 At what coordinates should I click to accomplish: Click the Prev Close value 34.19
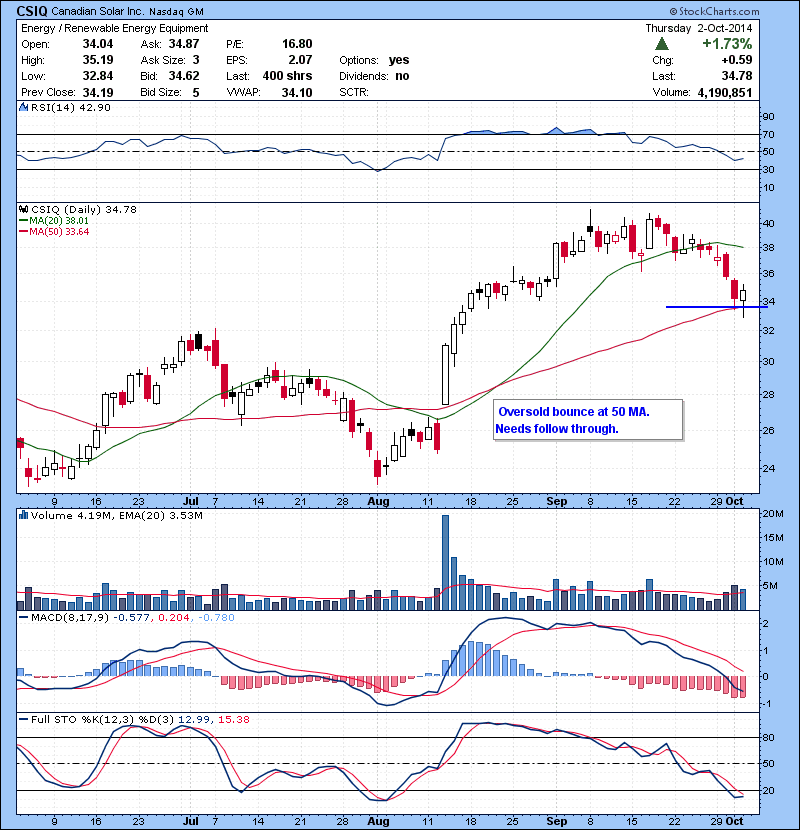98,93
